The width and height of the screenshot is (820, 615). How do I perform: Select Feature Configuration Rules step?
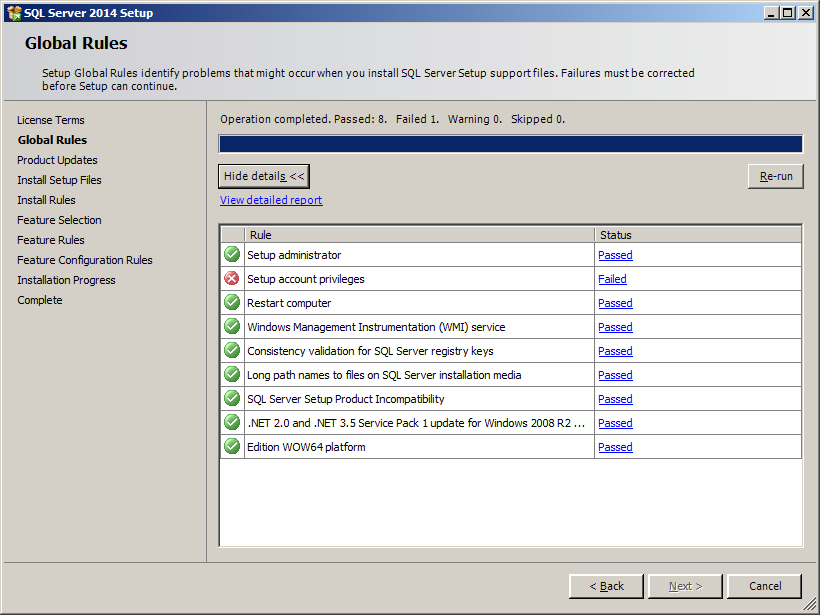pos(85,260)
